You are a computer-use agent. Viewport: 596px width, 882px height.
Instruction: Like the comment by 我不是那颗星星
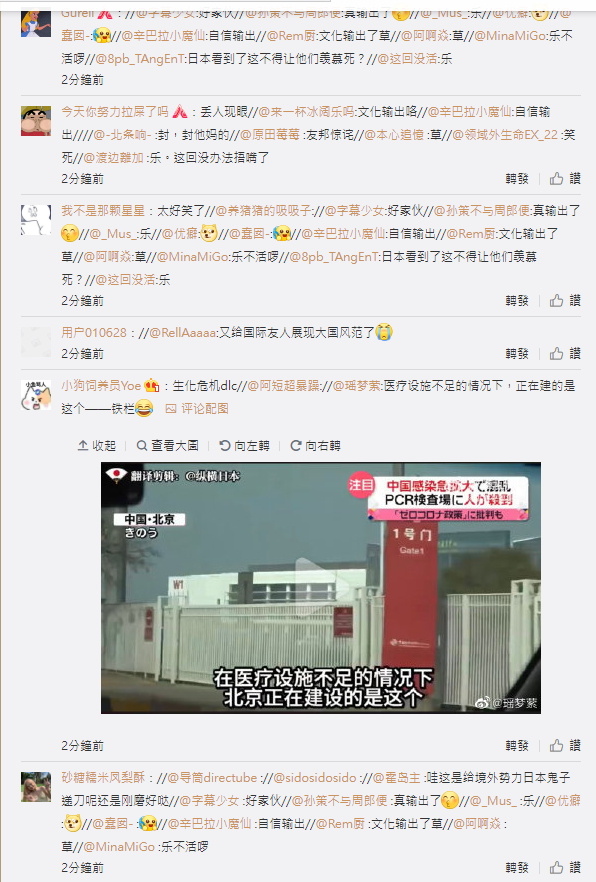click(565, 301)
